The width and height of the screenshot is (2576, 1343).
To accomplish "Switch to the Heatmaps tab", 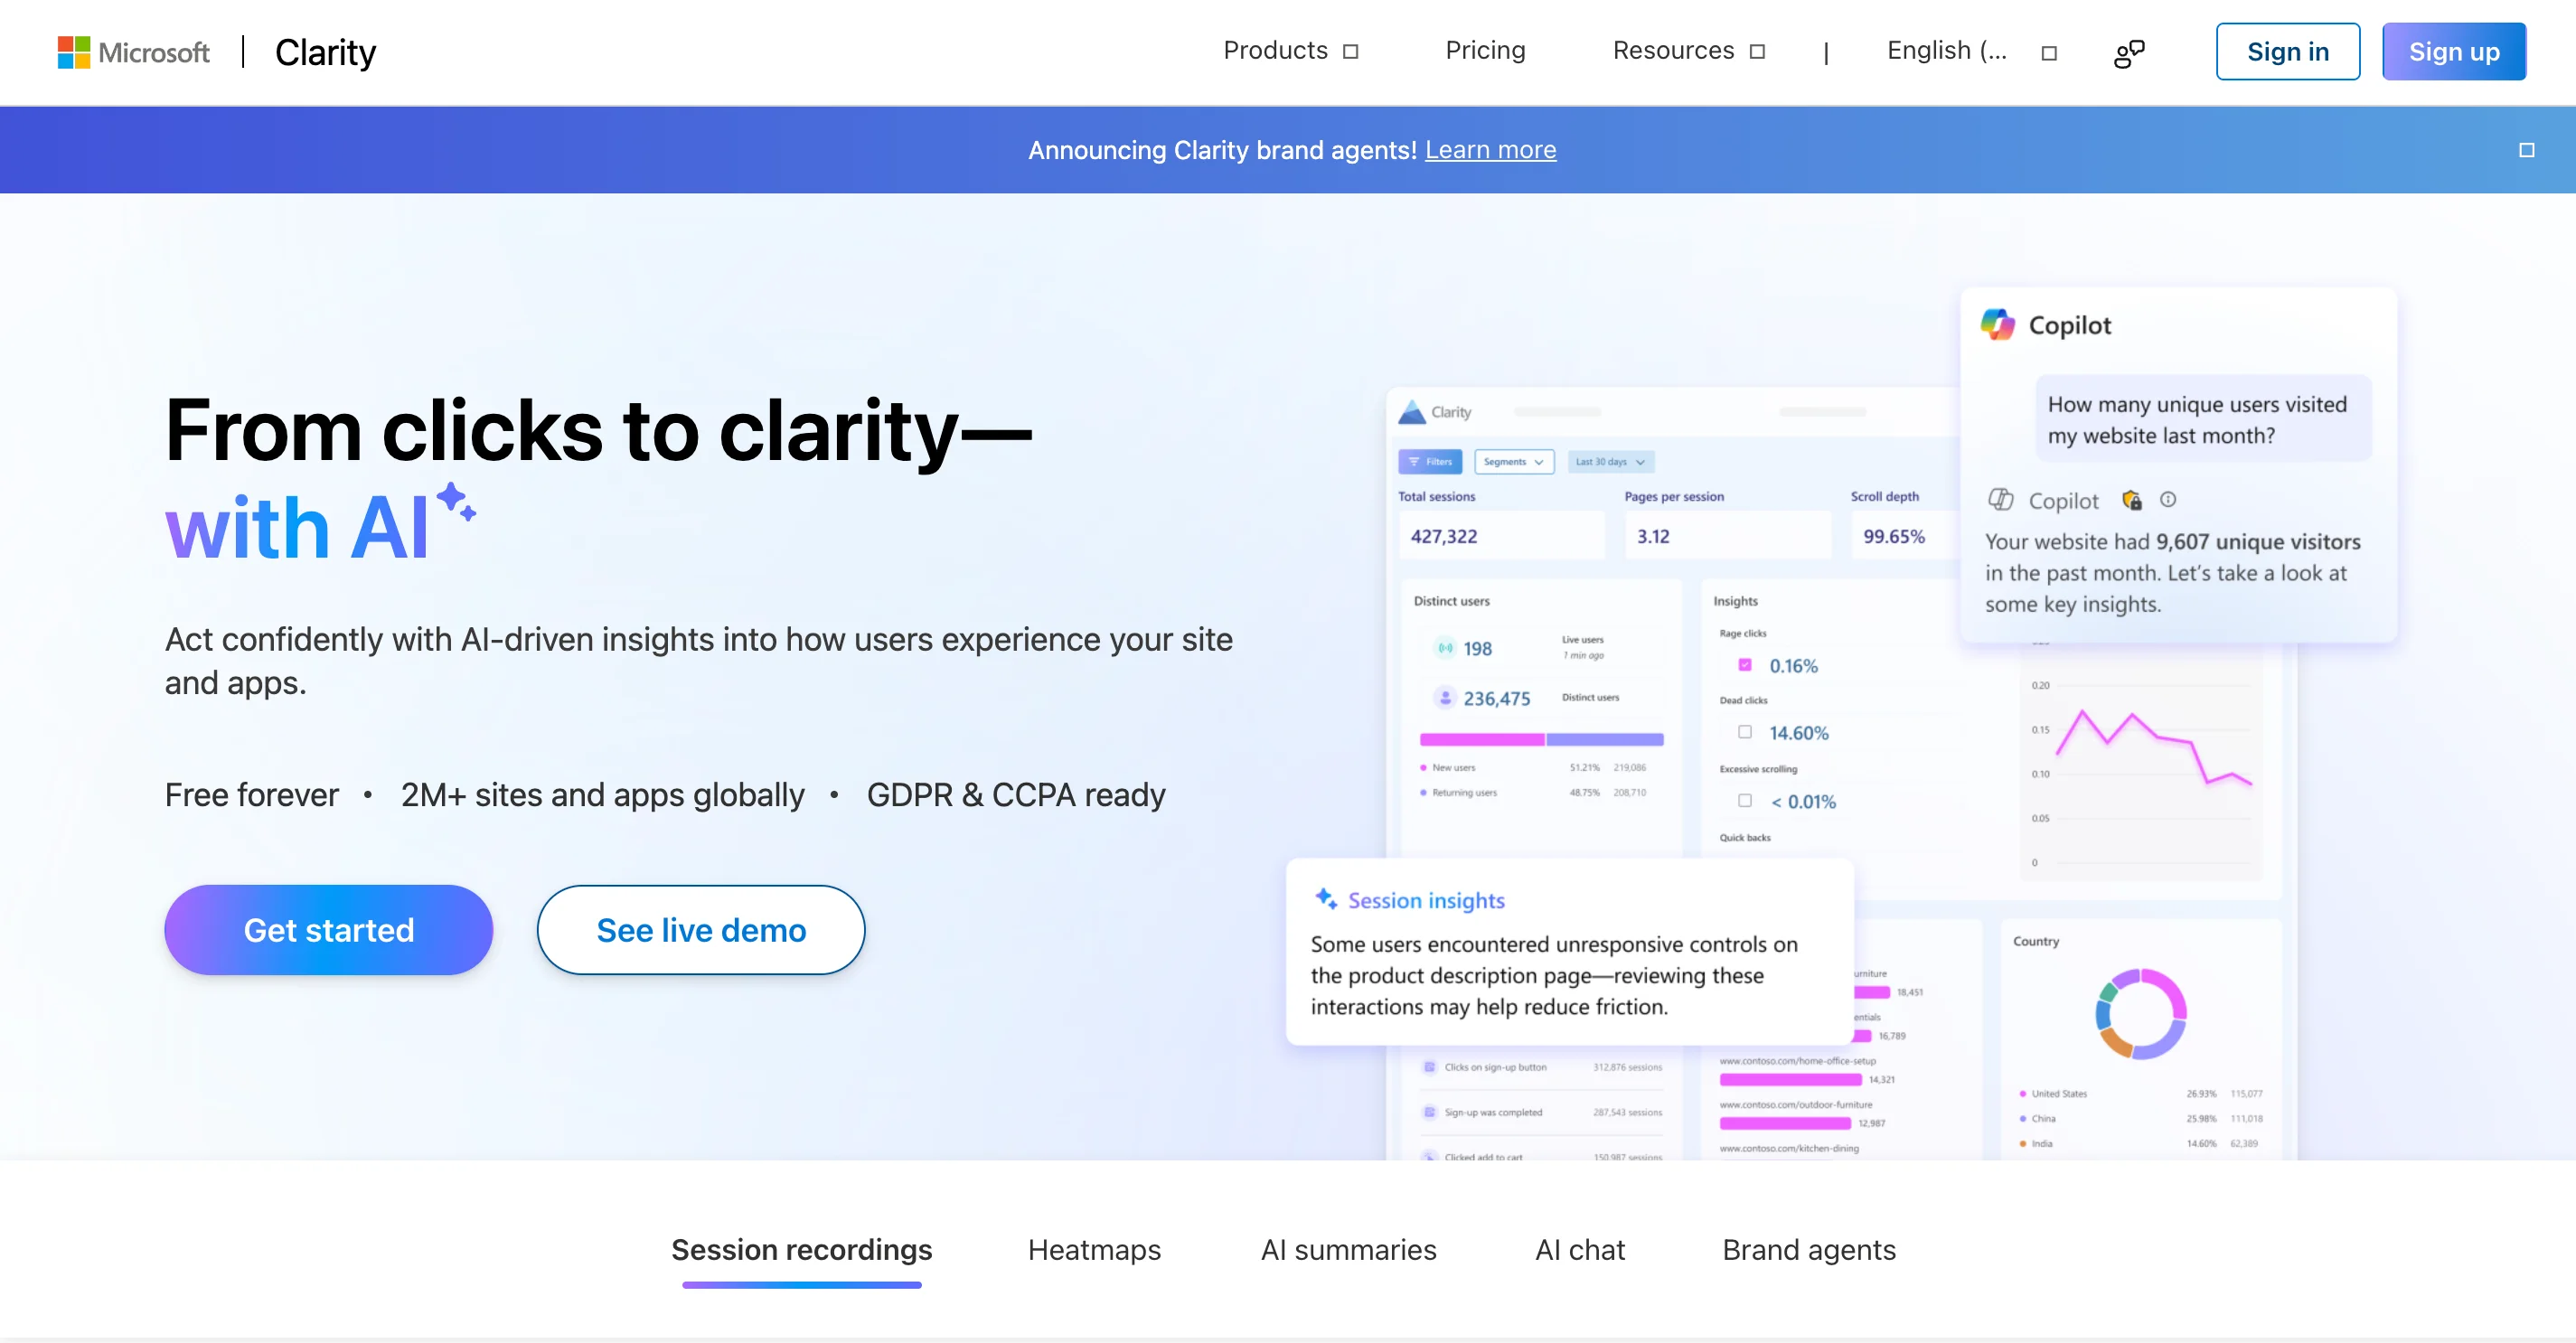I will [1093, 1250].
